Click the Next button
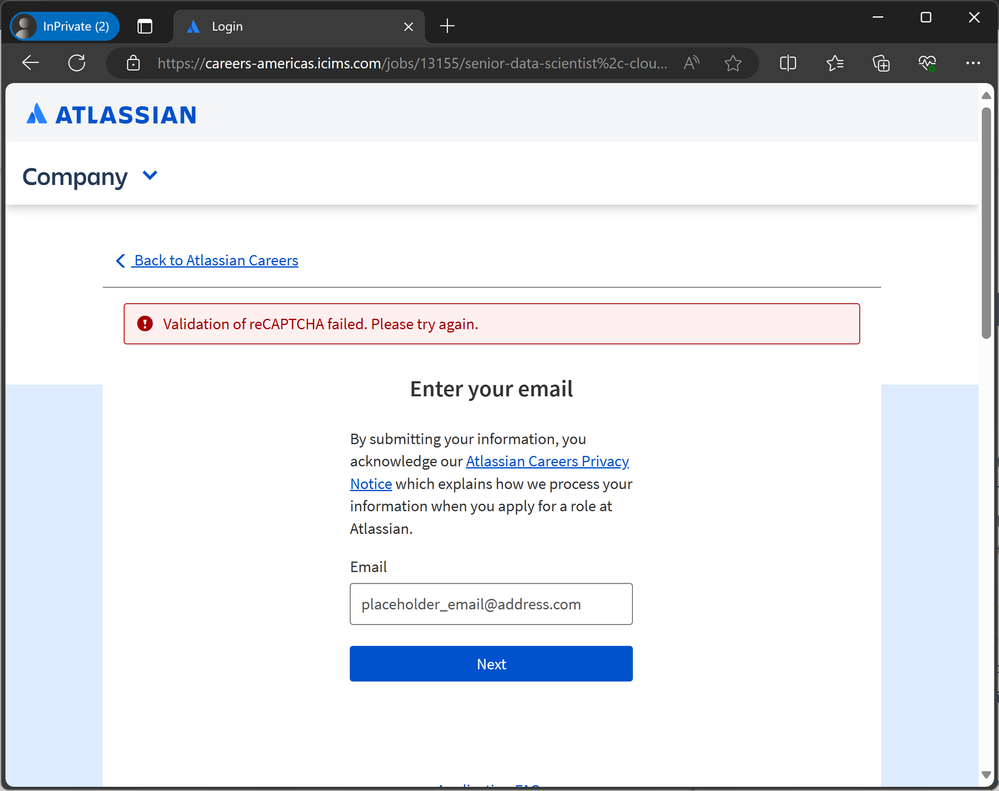 coord(491,664)
